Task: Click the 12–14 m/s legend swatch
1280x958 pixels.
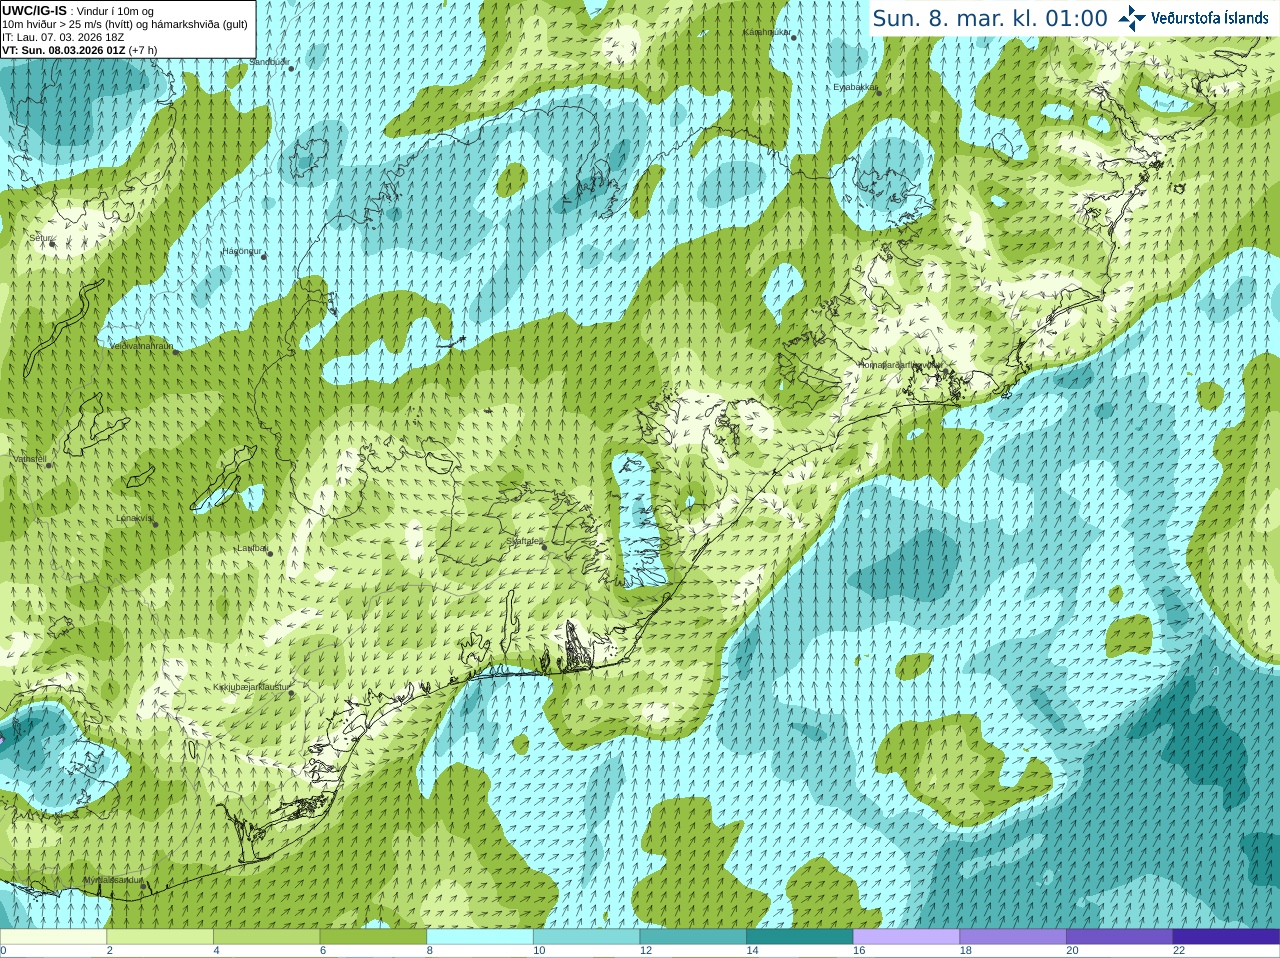Action: point(693,937)
